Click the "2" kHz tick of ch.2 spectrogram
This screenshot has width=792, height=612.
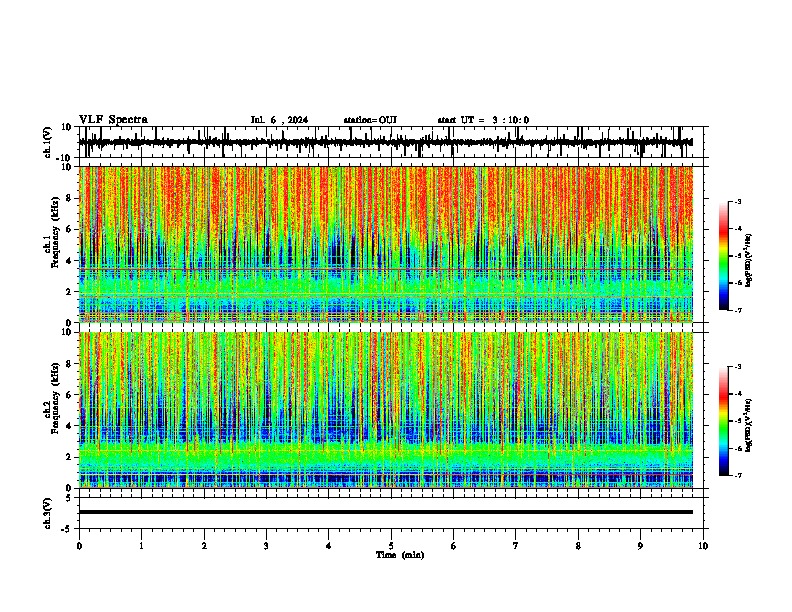point(70,457)
